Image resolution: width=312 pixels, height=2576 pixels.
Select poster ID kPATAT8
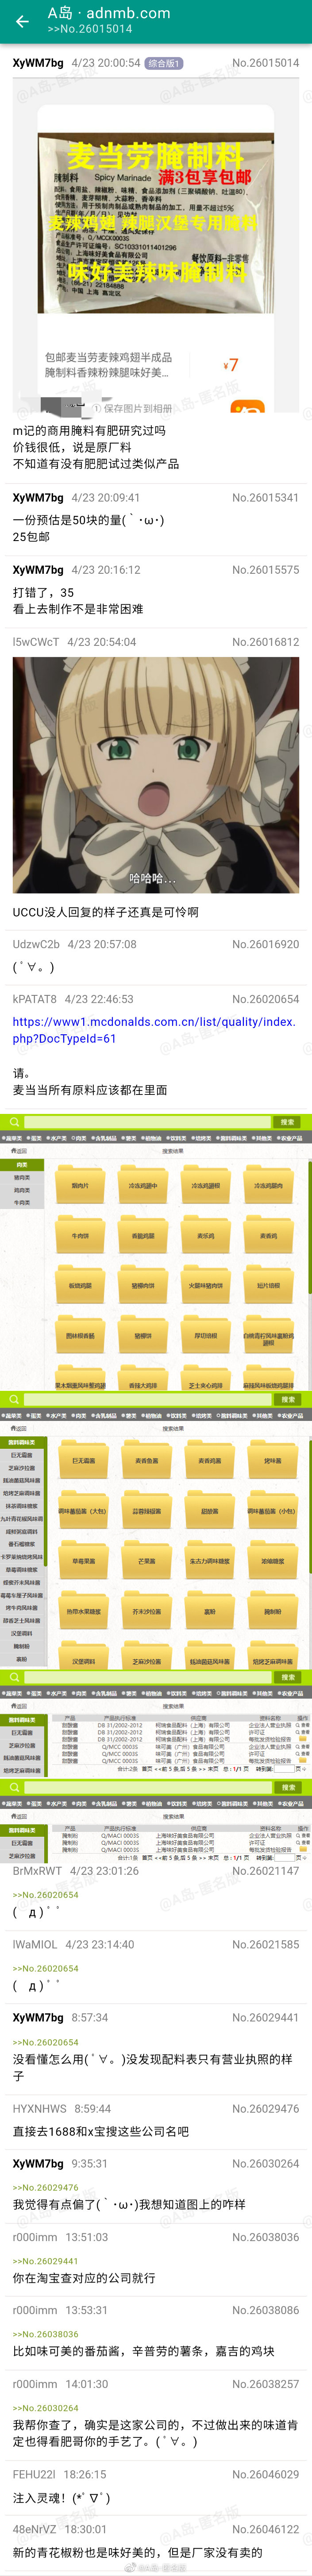point(35,999)
